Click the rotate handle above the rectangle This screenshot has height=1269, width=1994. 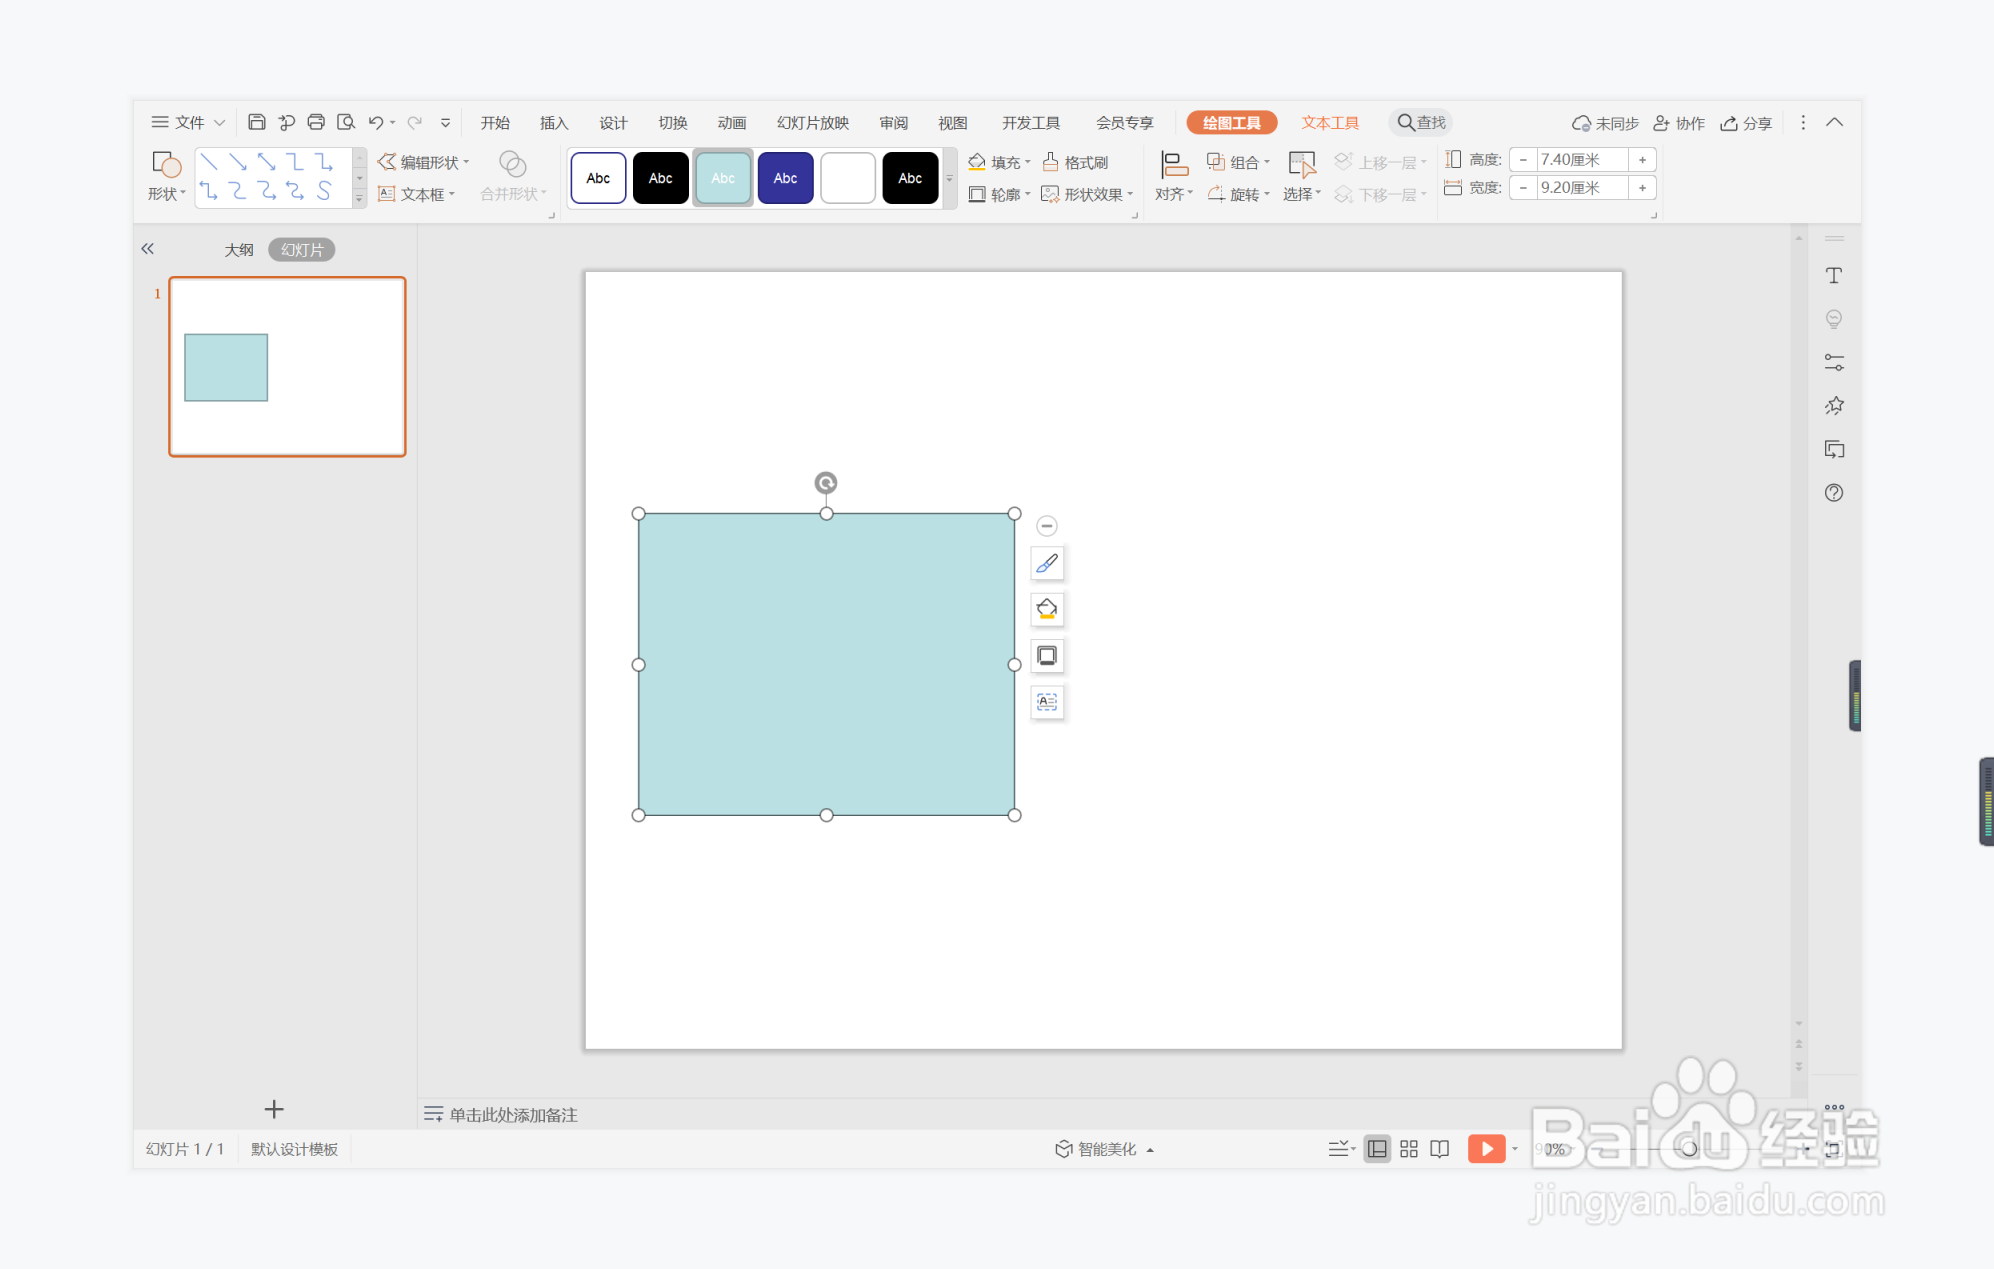[825, 483]
